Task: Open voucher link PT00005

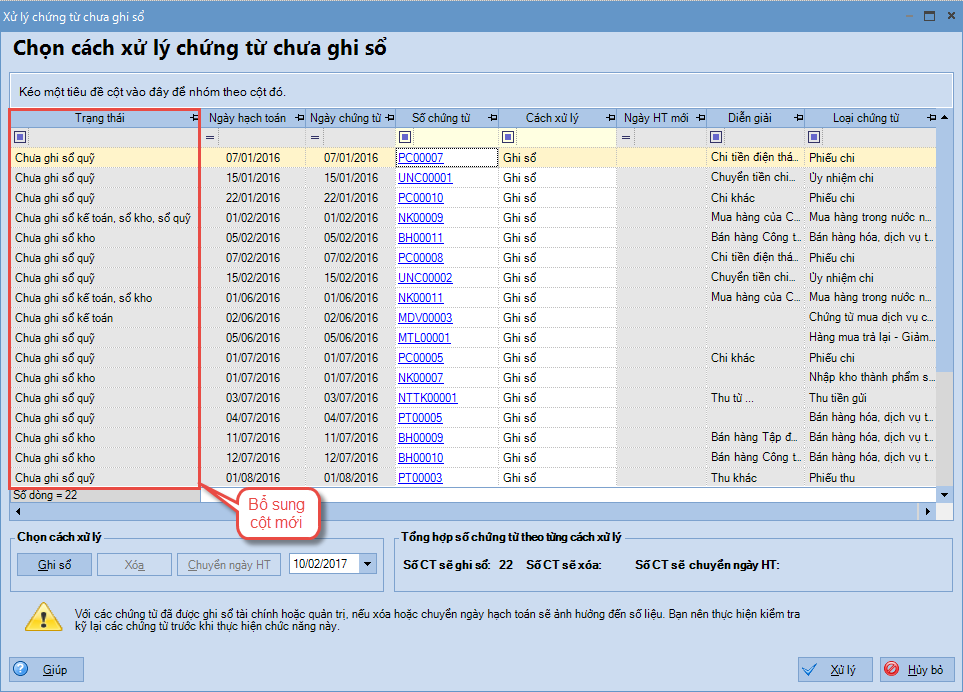Action: 420,418
